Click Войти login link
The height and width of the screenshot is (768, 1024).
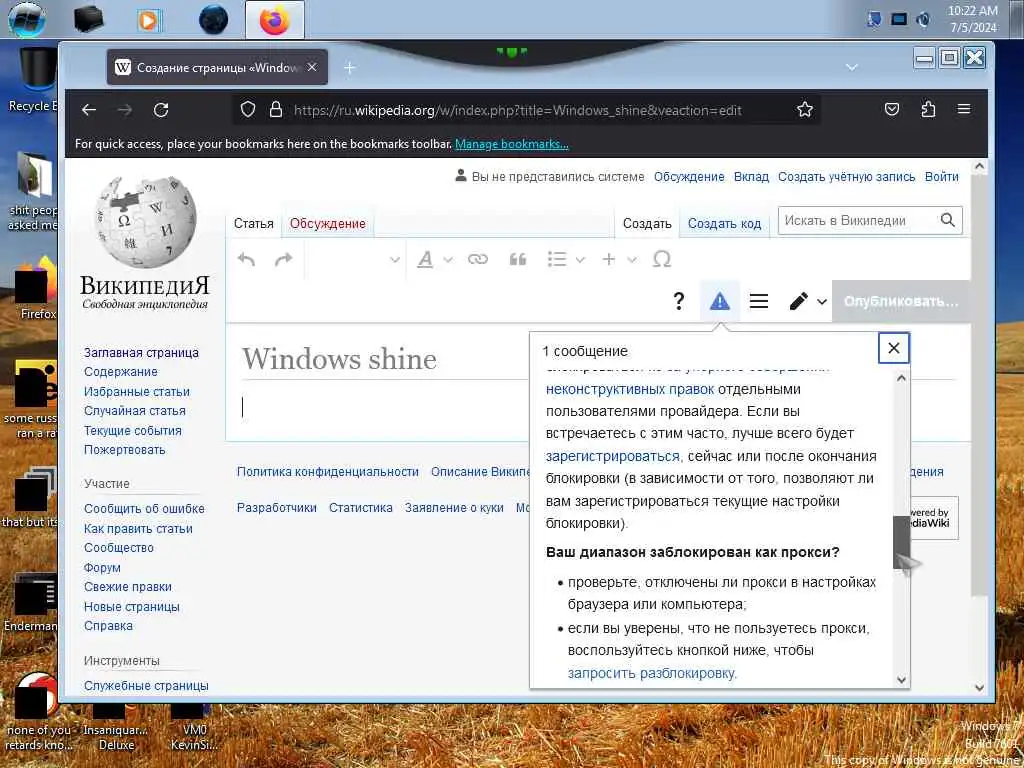[941, 176]
